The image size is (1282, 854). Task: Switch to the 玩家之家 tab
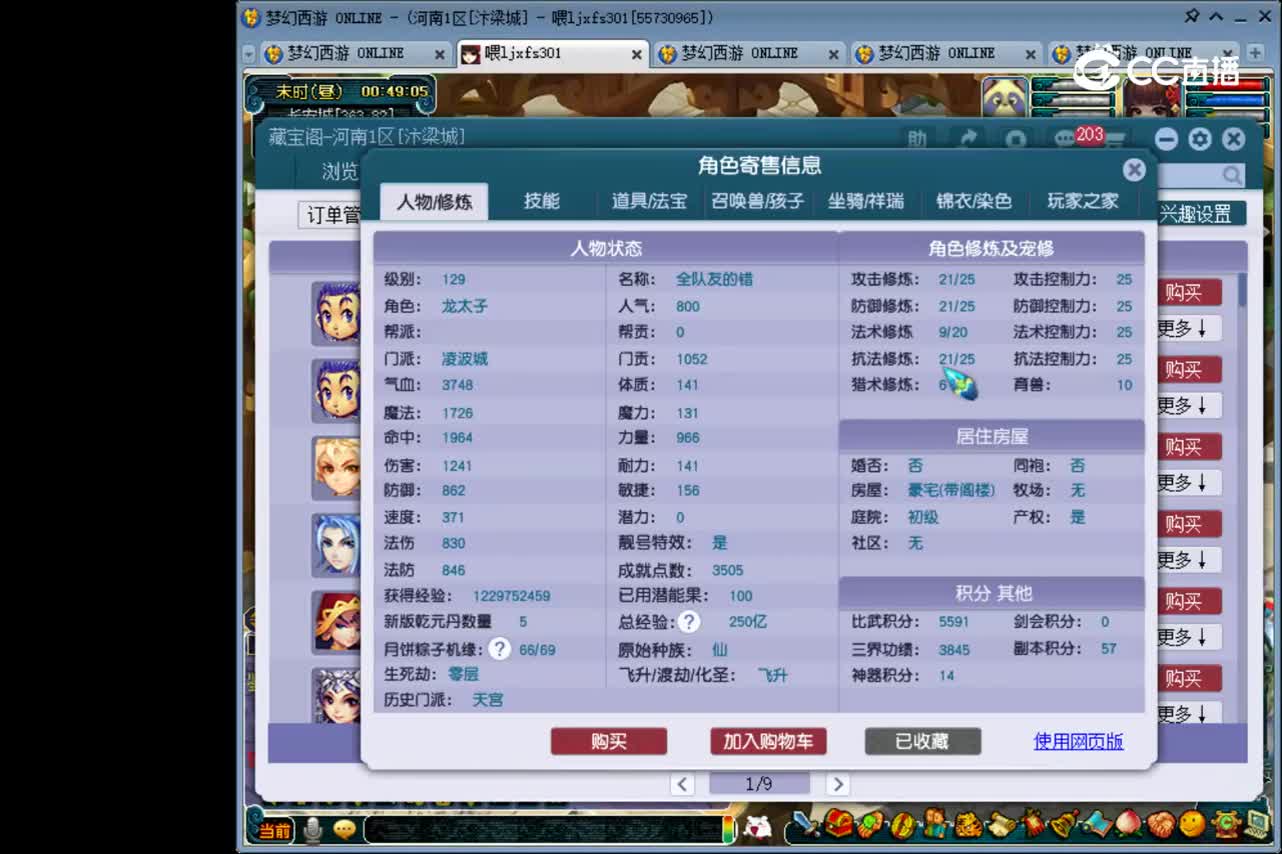1083,201
